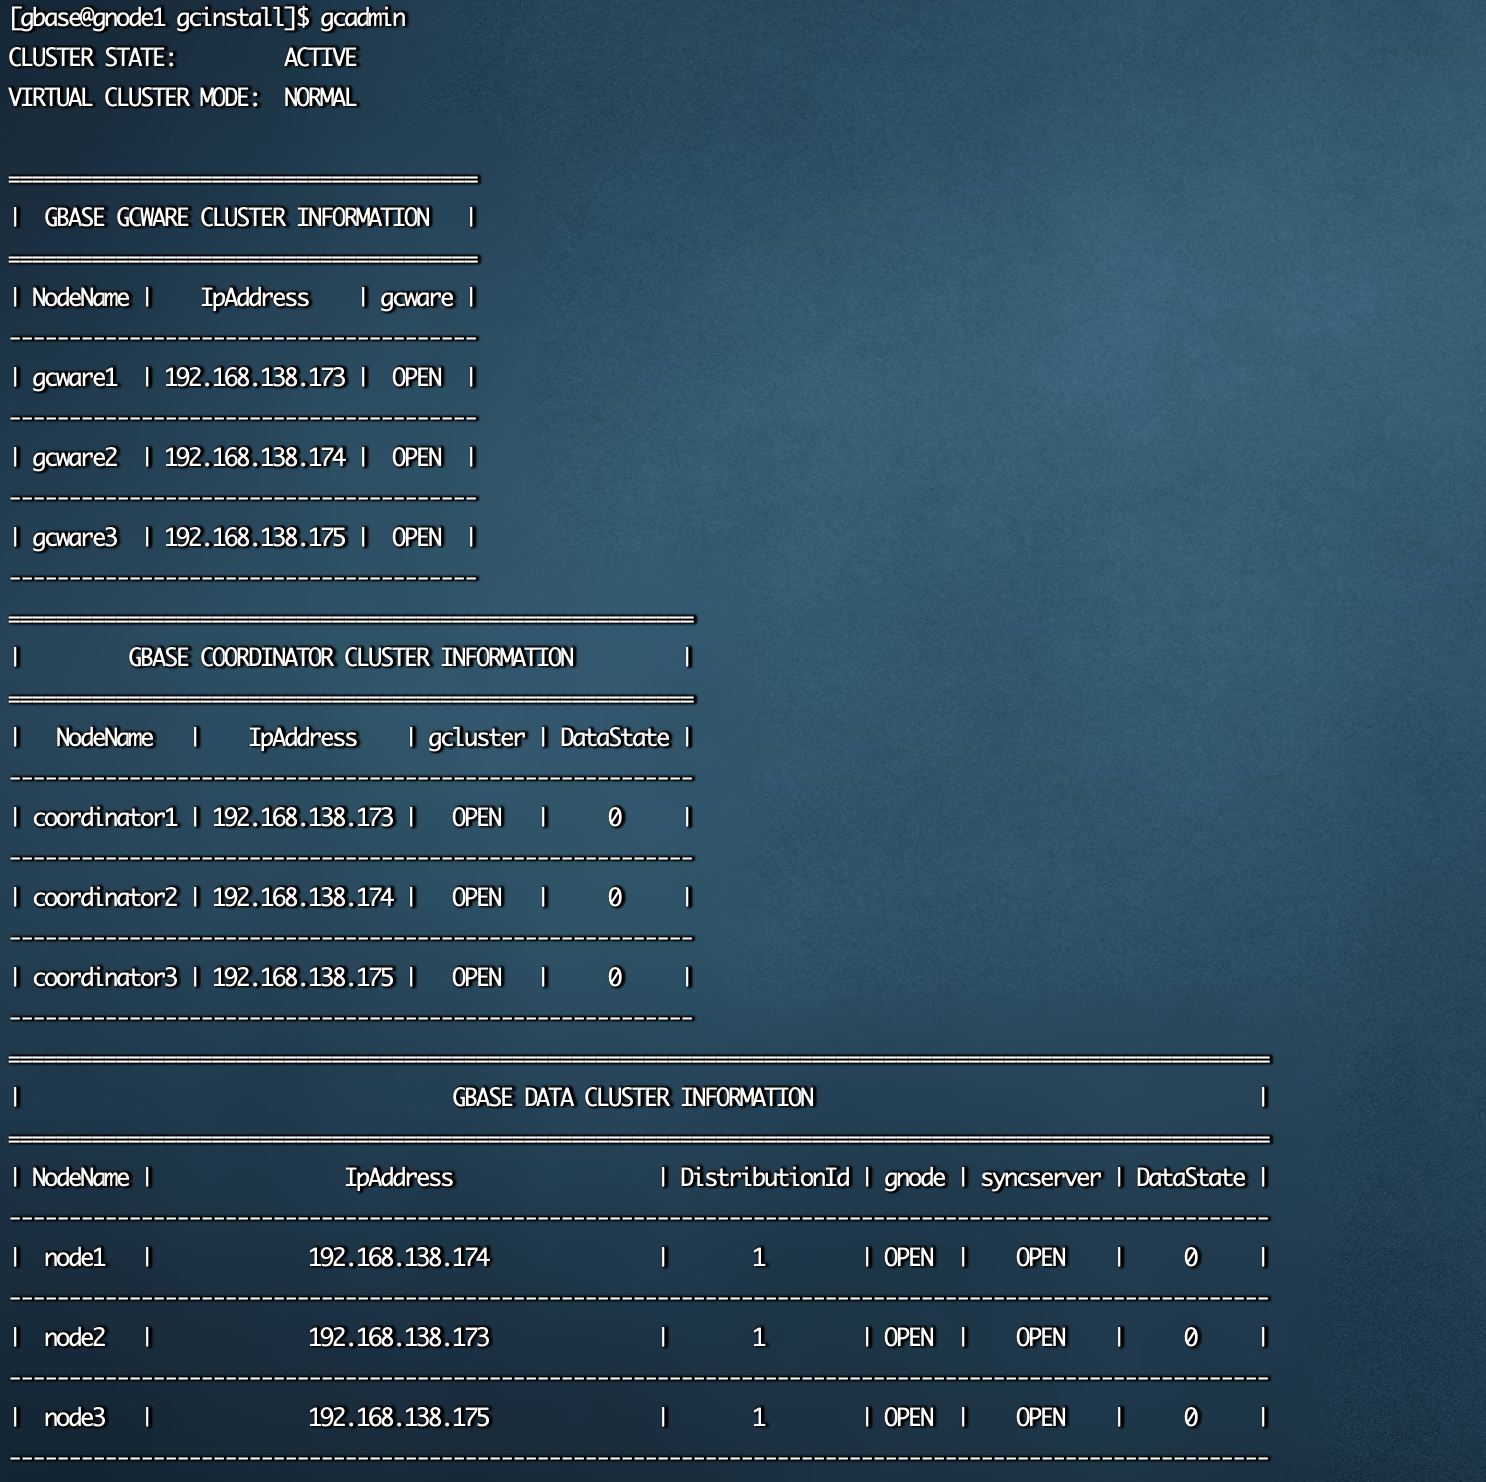Select the CLUSTER STATE: label
This screenshot has width=1486, height=1482.
pyautogui.click(x=92, y=58)
